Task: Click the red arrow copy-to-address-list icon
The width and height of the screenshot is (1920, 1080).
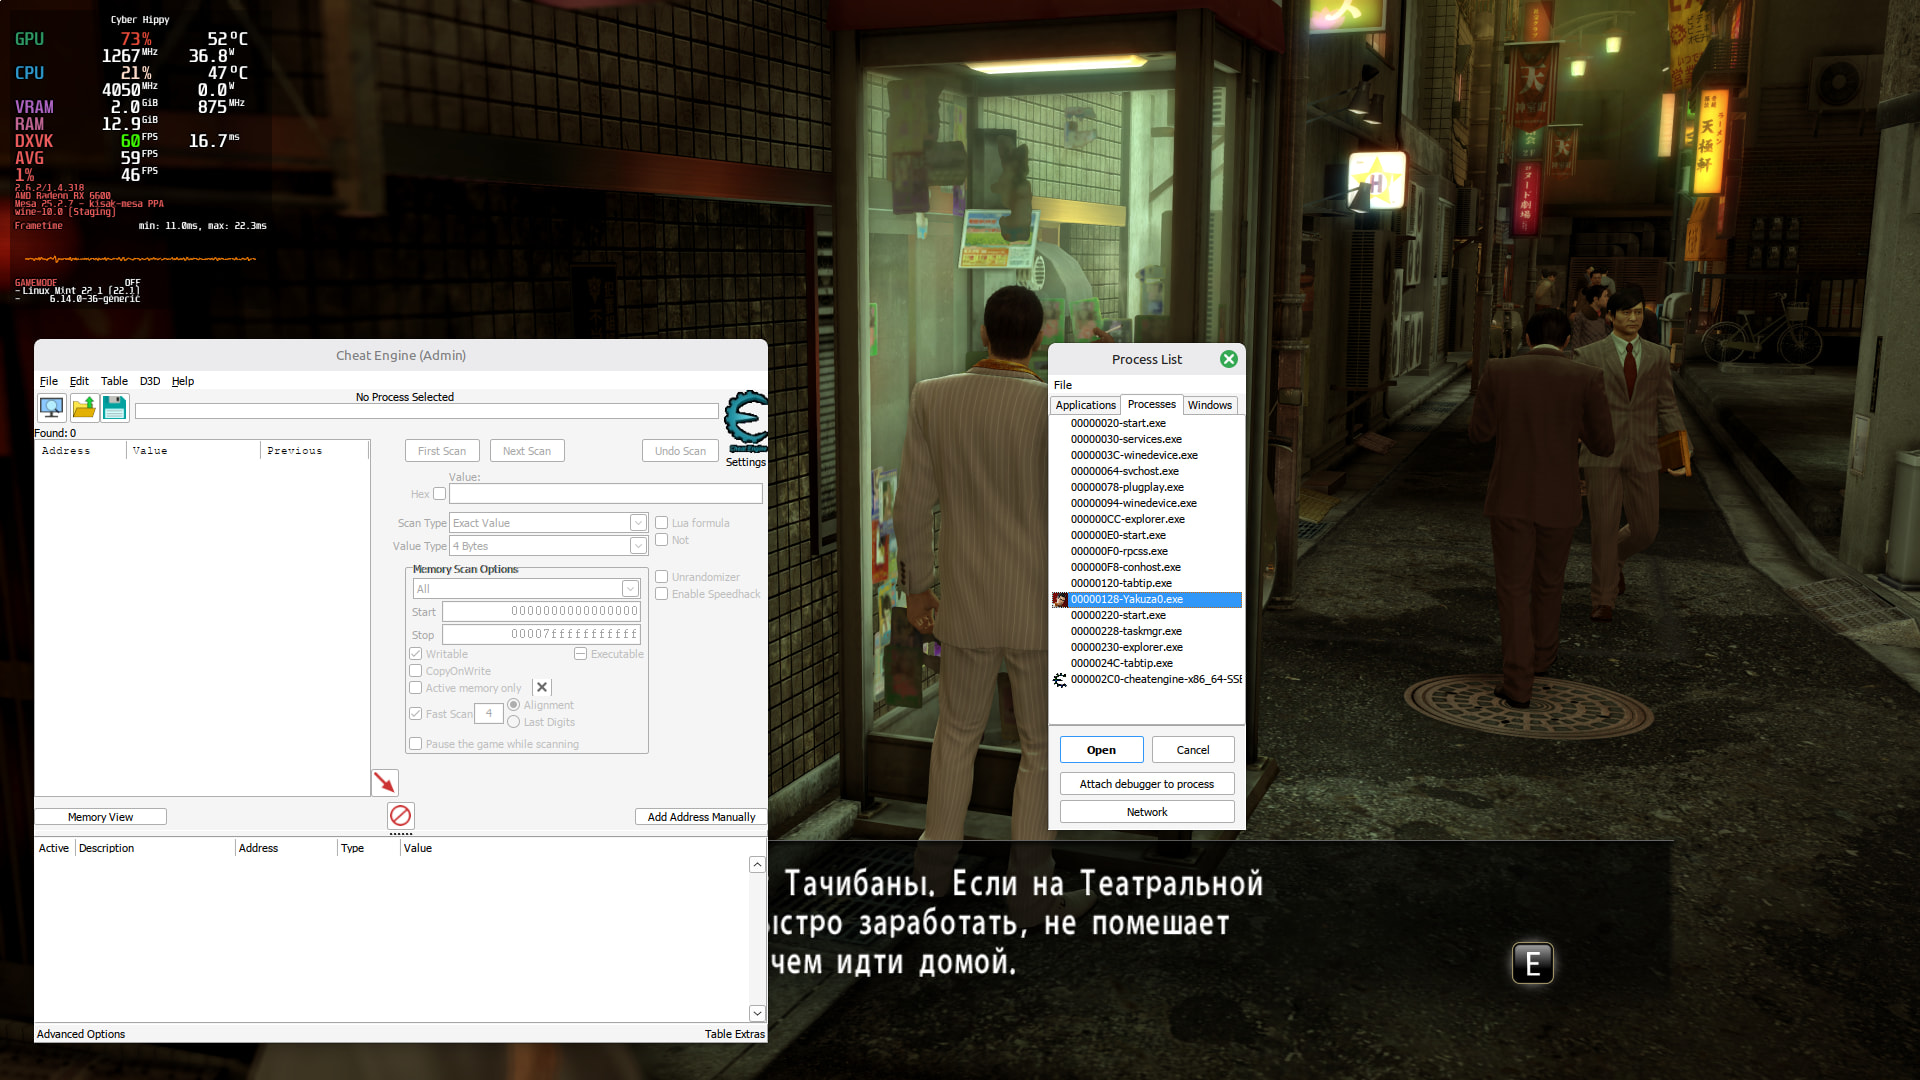Action: (385, 782)
